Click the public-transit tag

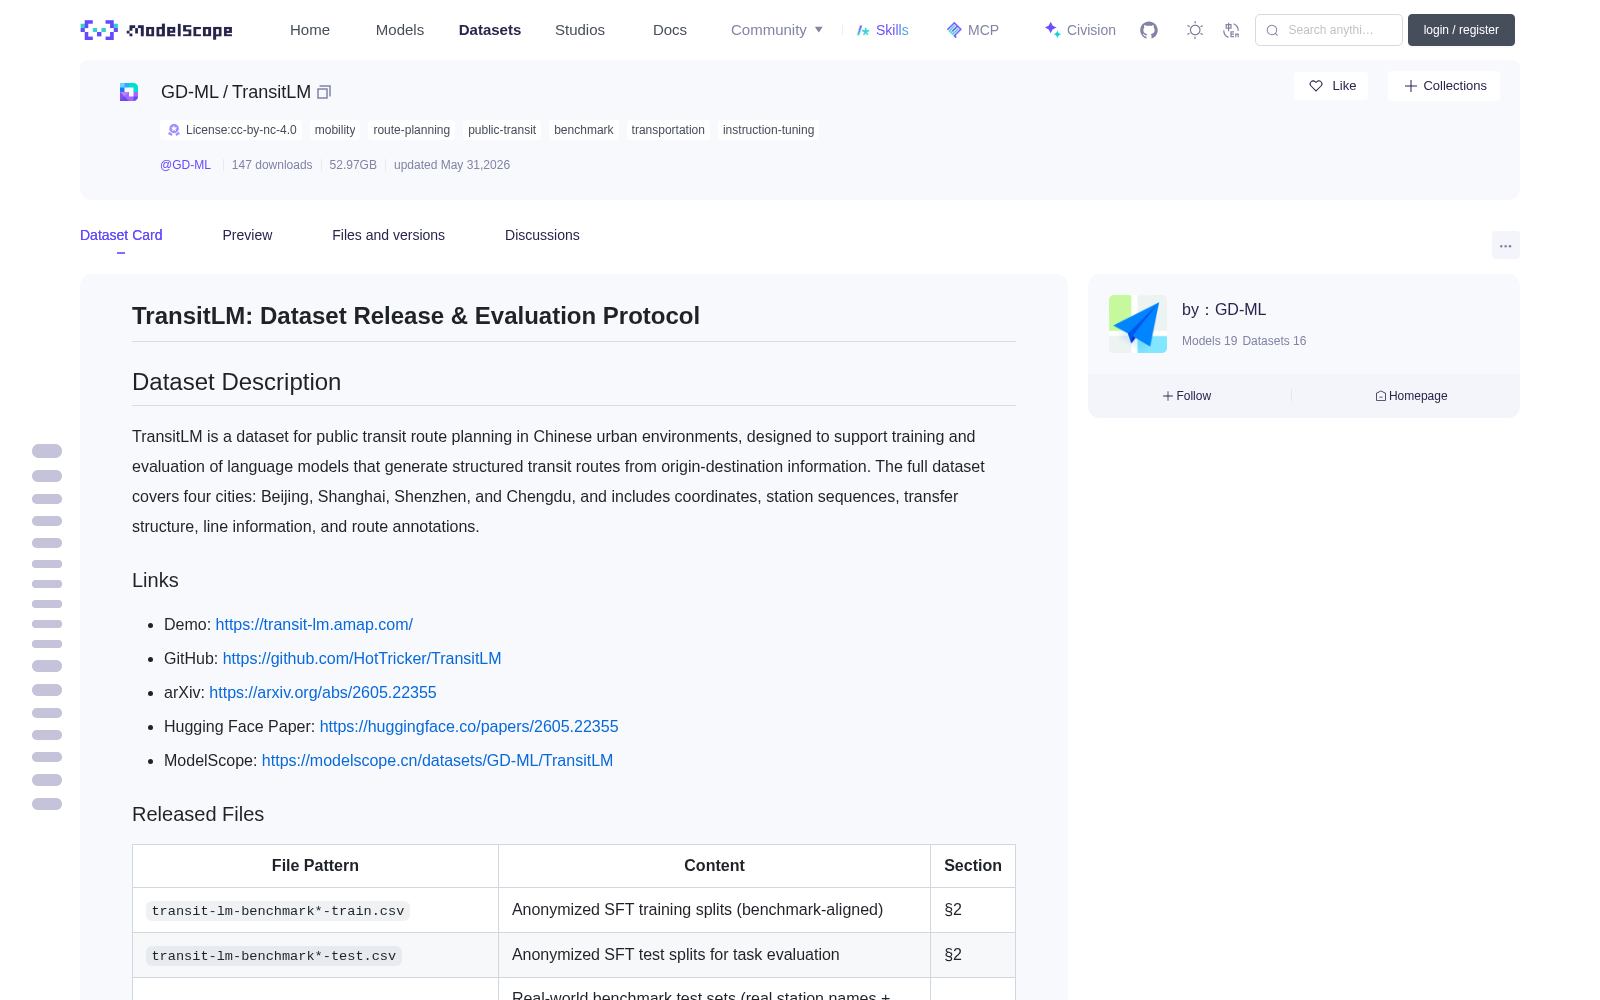502,130
